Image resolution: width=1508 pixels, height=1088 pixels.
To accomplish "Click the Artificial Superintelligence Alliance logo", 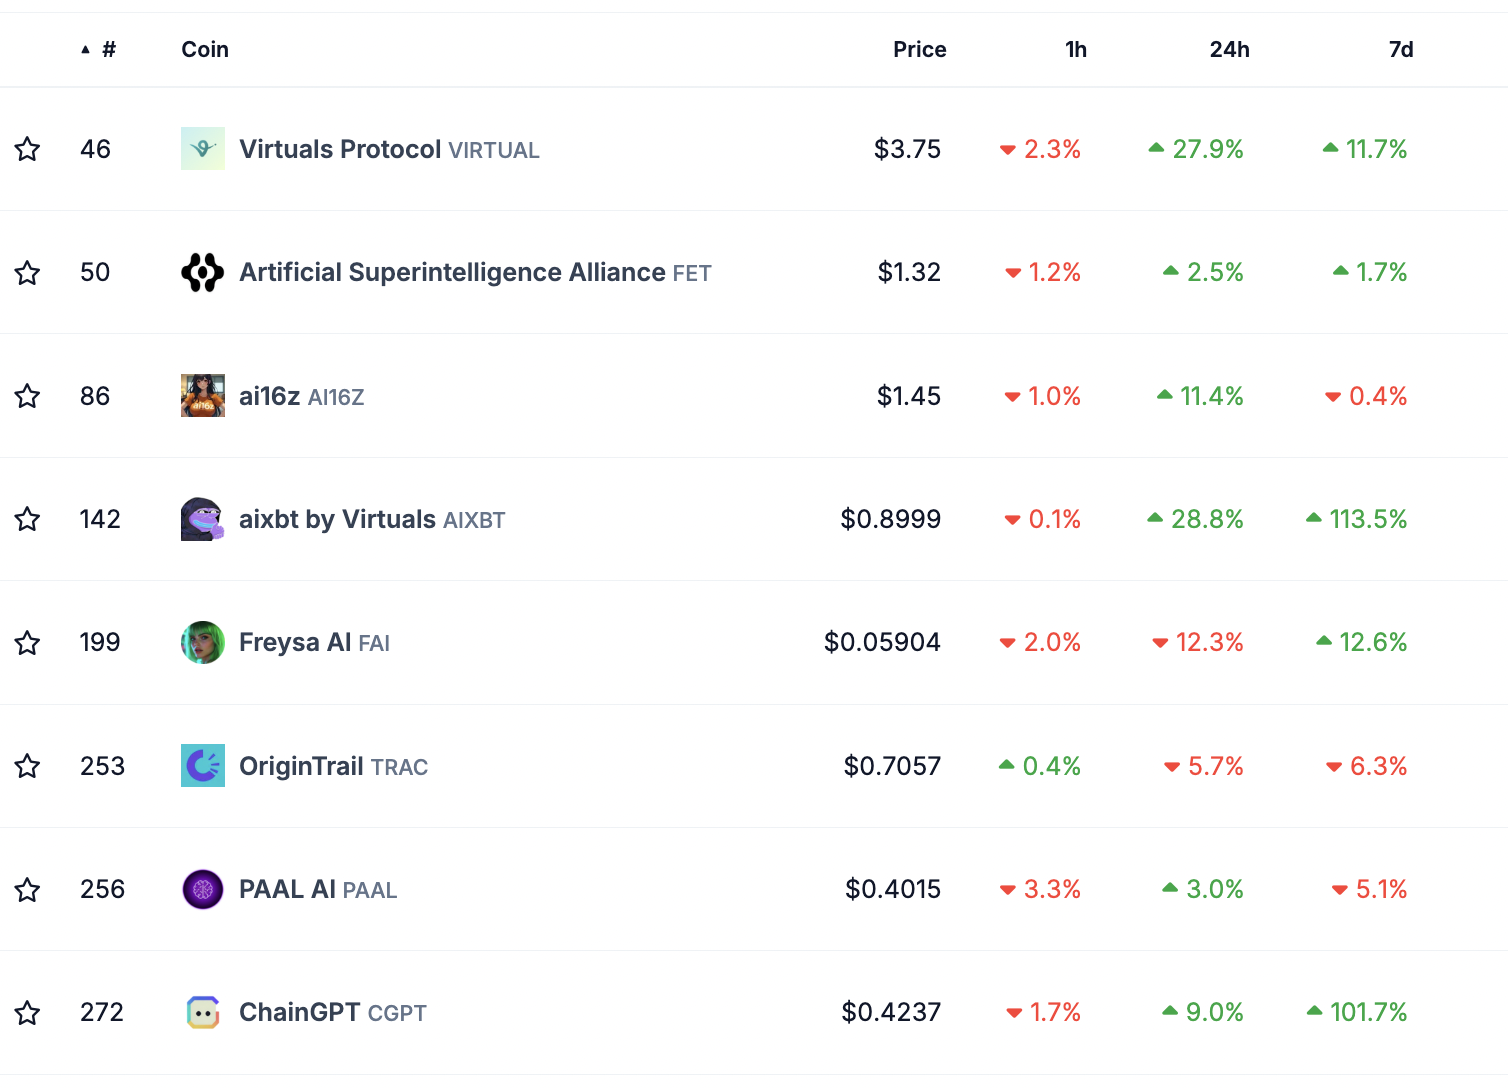I will tap(203, 272).
